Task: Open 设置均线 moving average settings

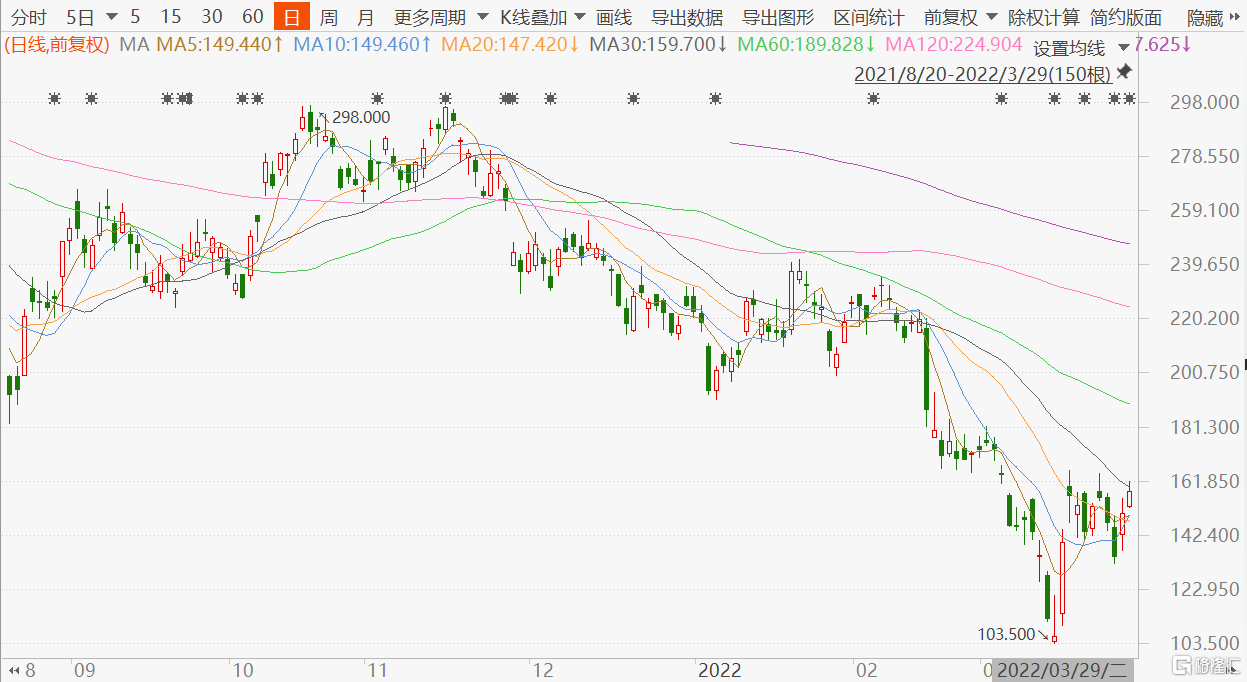Action: pos(1069,48)
